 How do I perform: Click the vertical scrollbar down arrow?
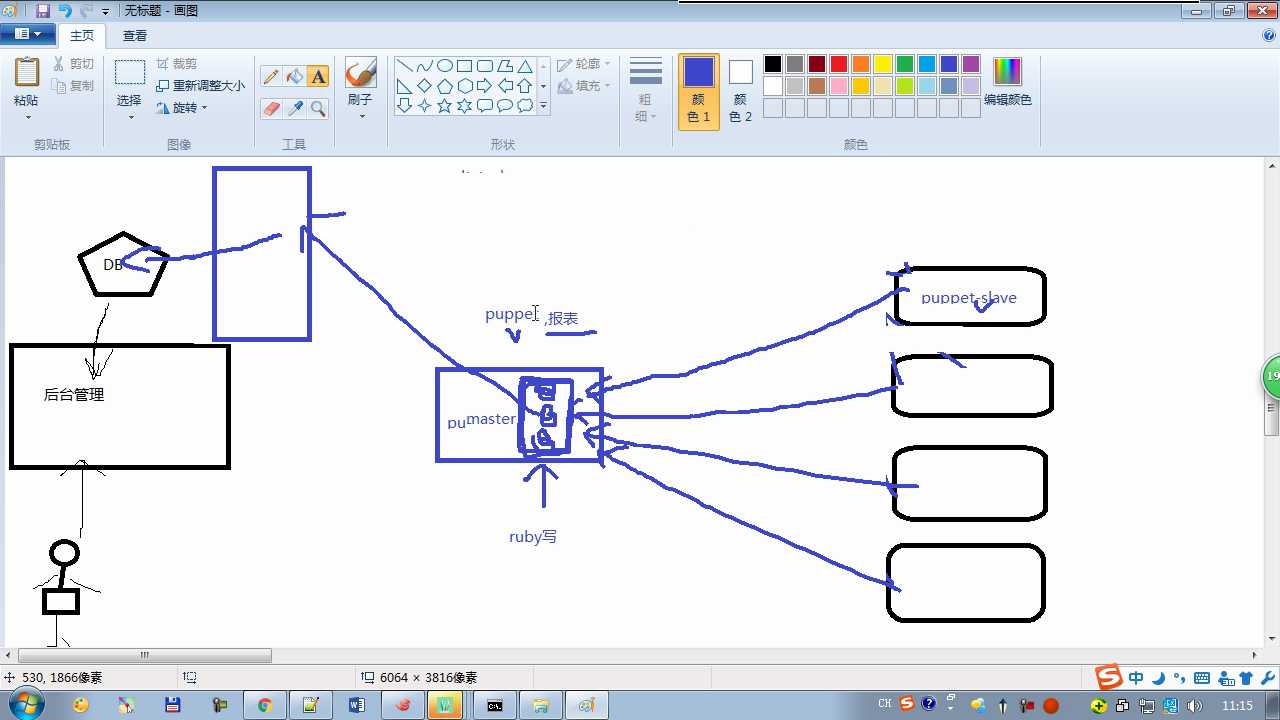tap(1272, 639)
